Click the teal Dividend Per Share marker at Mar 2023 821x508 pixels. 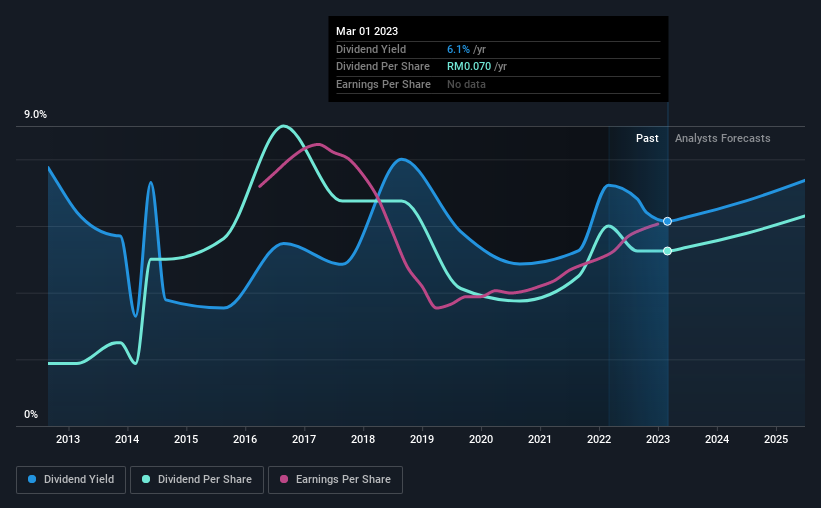[x=667, y=251]
